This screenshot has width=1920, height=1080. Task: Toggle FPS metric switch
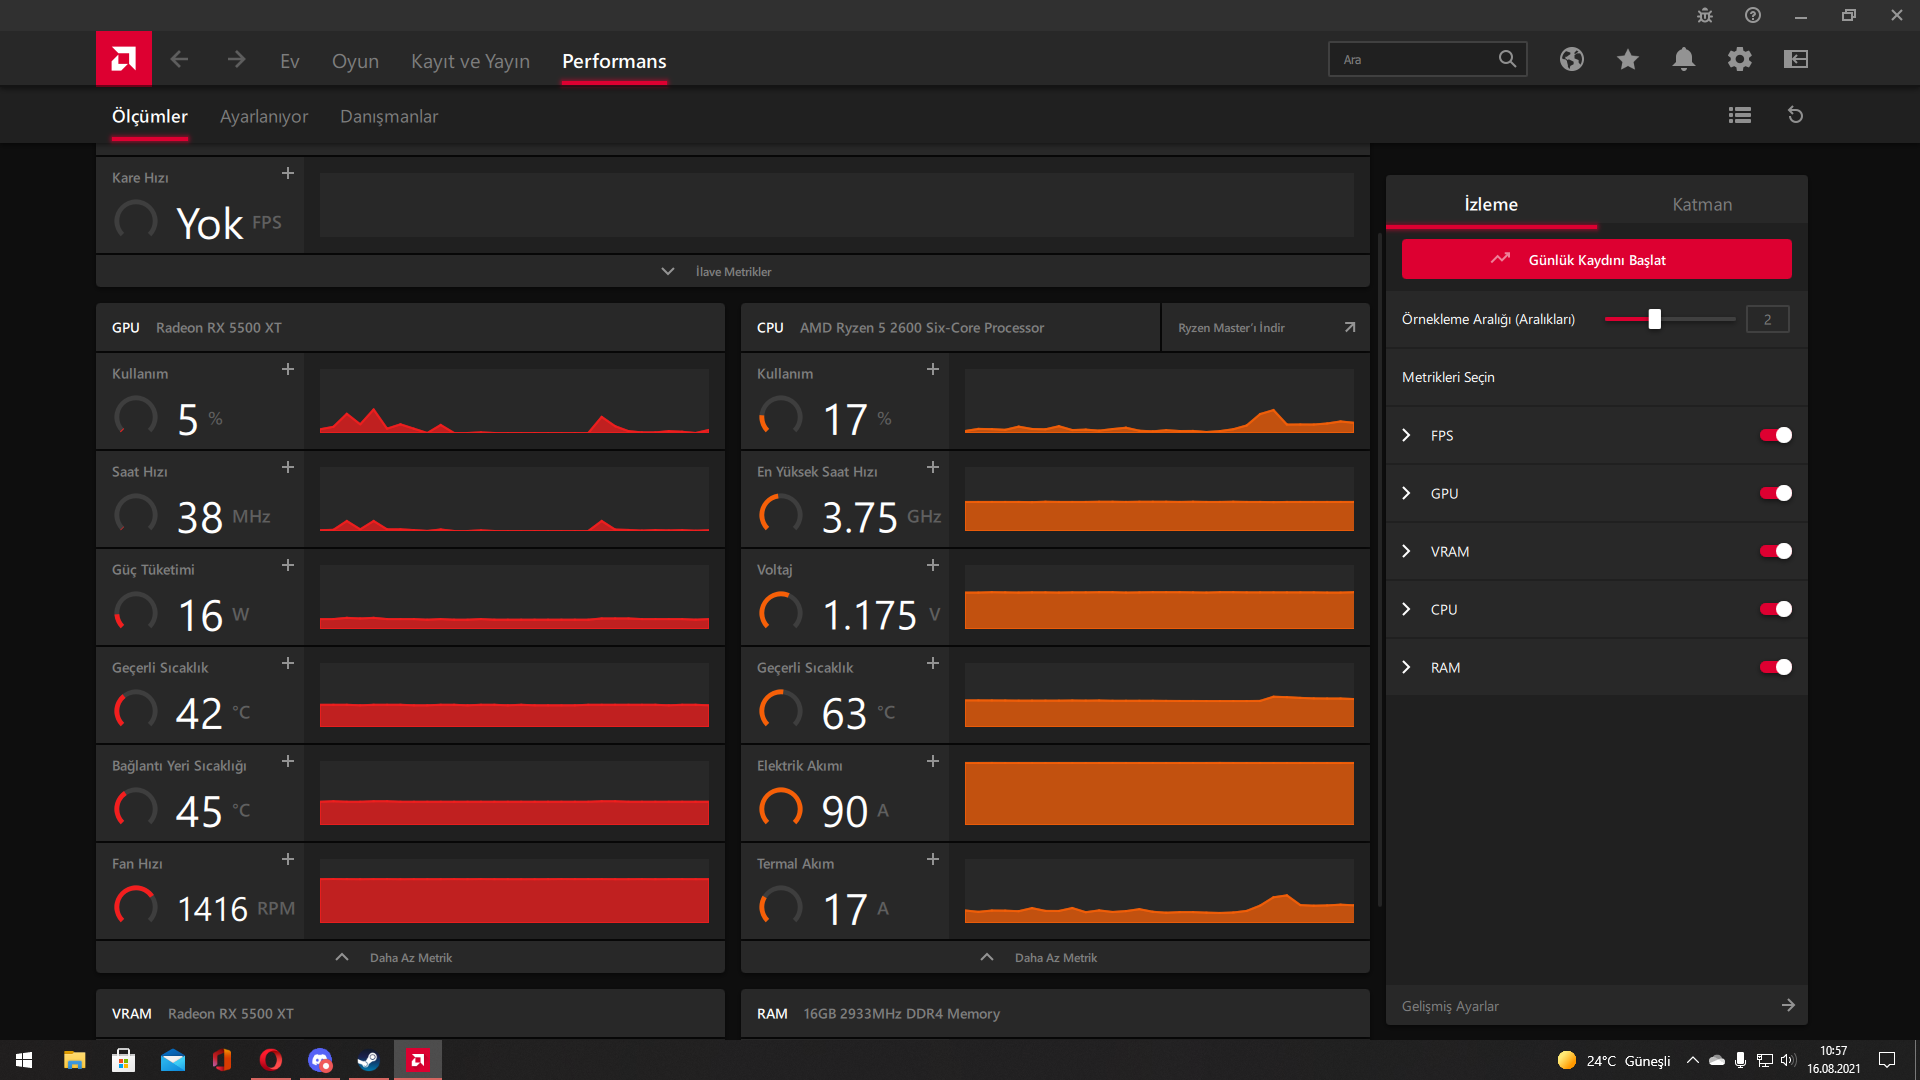coord(1776,435)
